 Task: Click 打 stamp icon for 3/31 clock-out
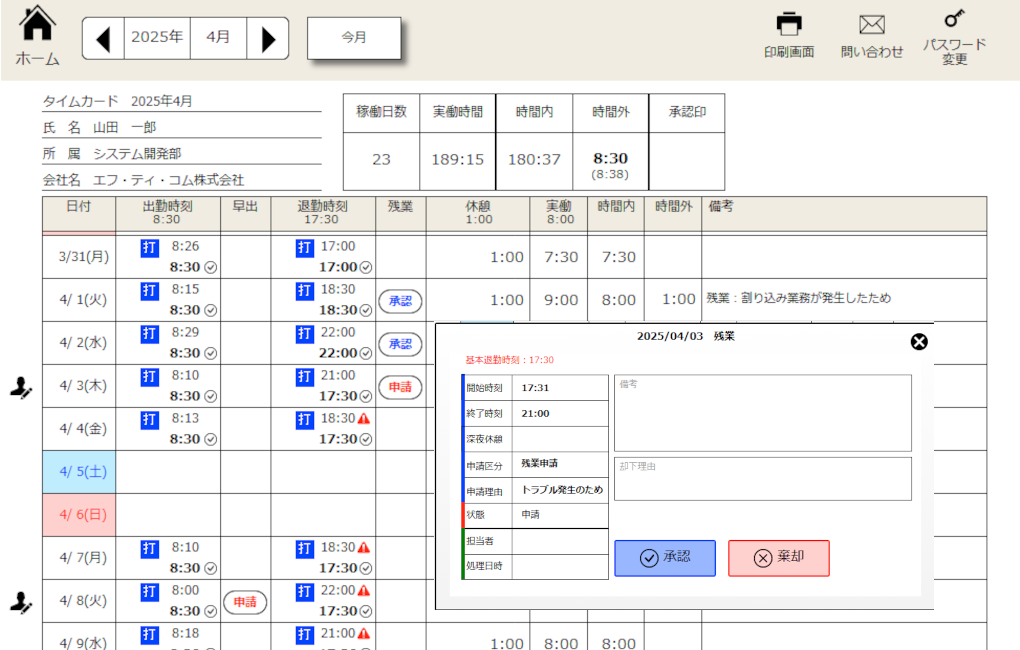coord(304,248)
